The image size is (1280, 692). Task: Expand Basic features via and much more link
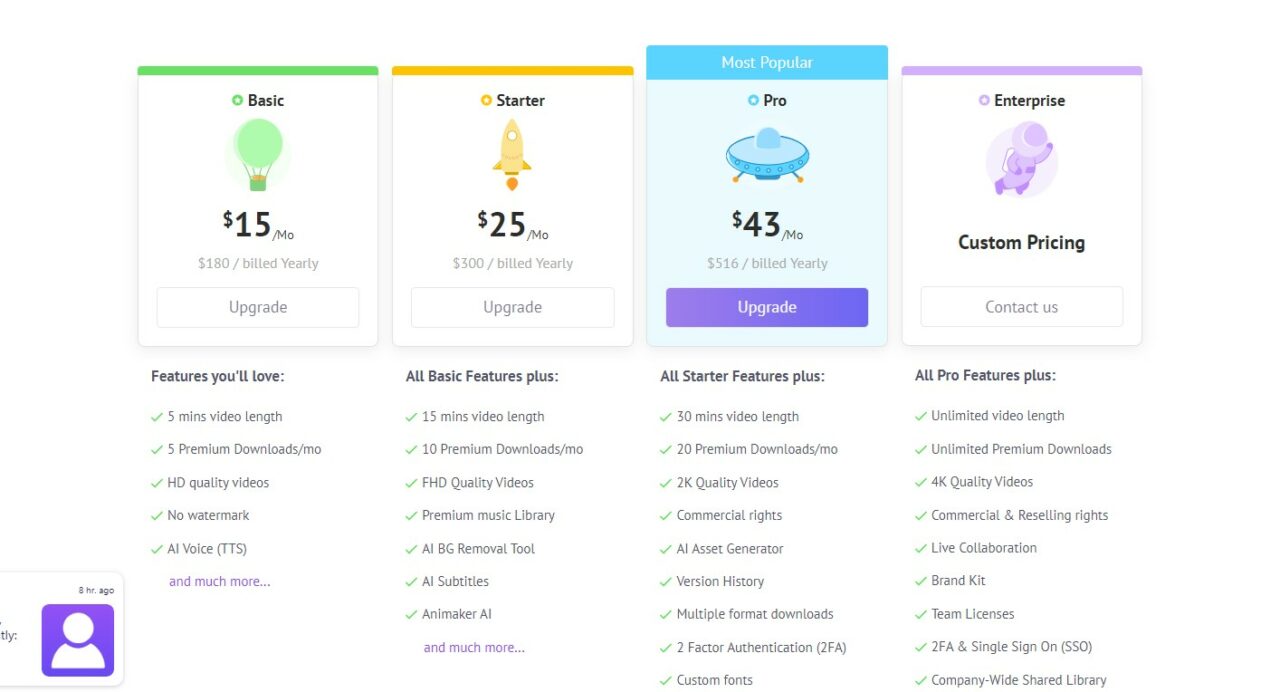(219, 581)
